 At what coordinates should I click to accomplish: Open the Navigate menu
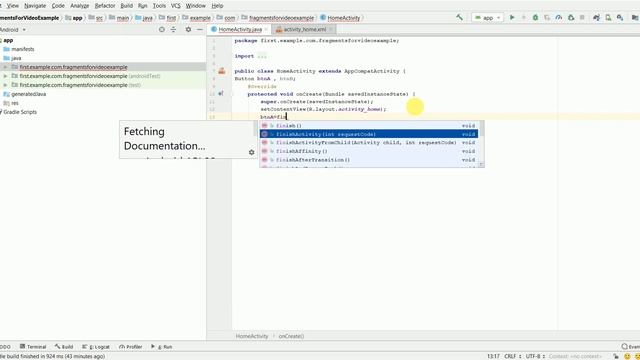click(35, 6)
